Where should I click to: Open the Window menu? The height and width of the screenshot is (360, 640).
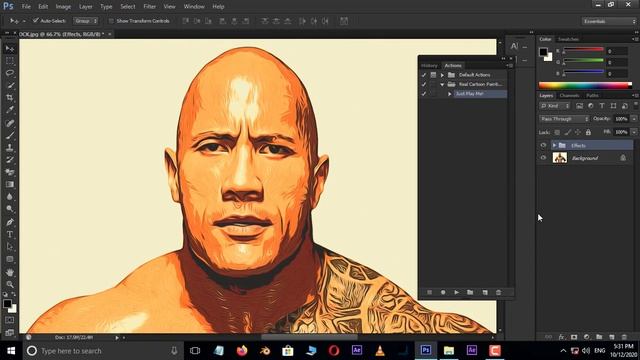pos(194,7)
